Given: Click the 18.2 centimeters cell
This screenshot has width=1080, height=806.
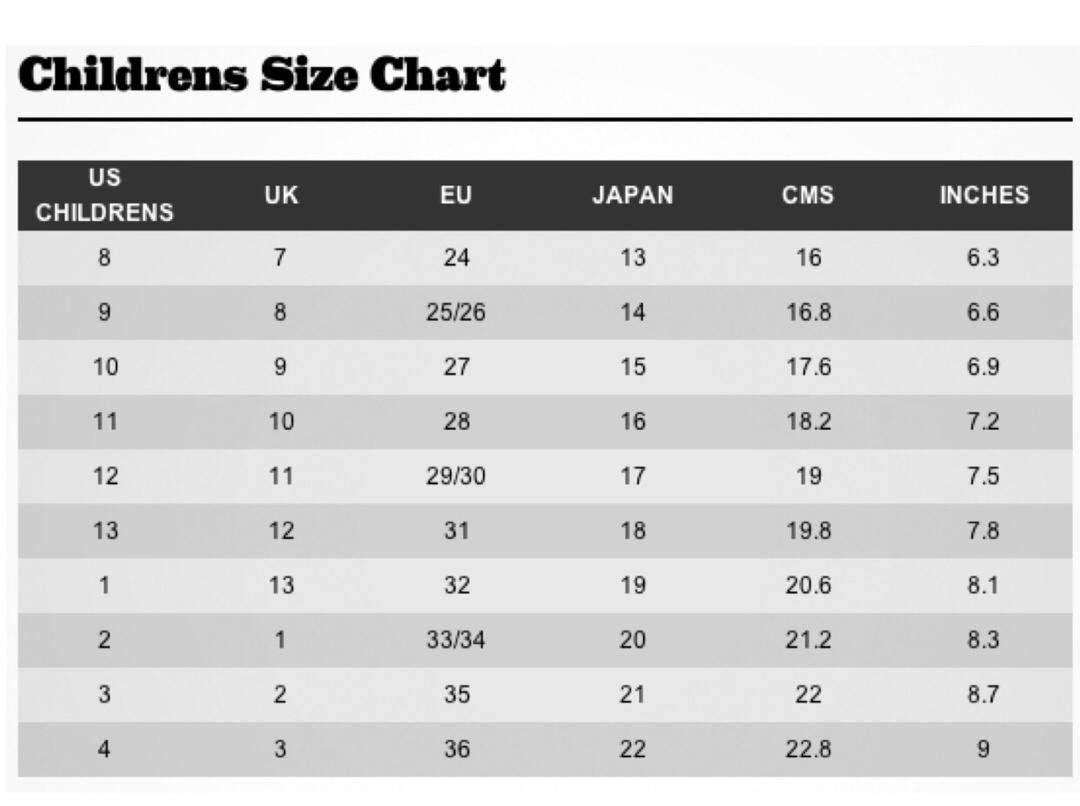Looking at the screenshot, I should point(809,421).
